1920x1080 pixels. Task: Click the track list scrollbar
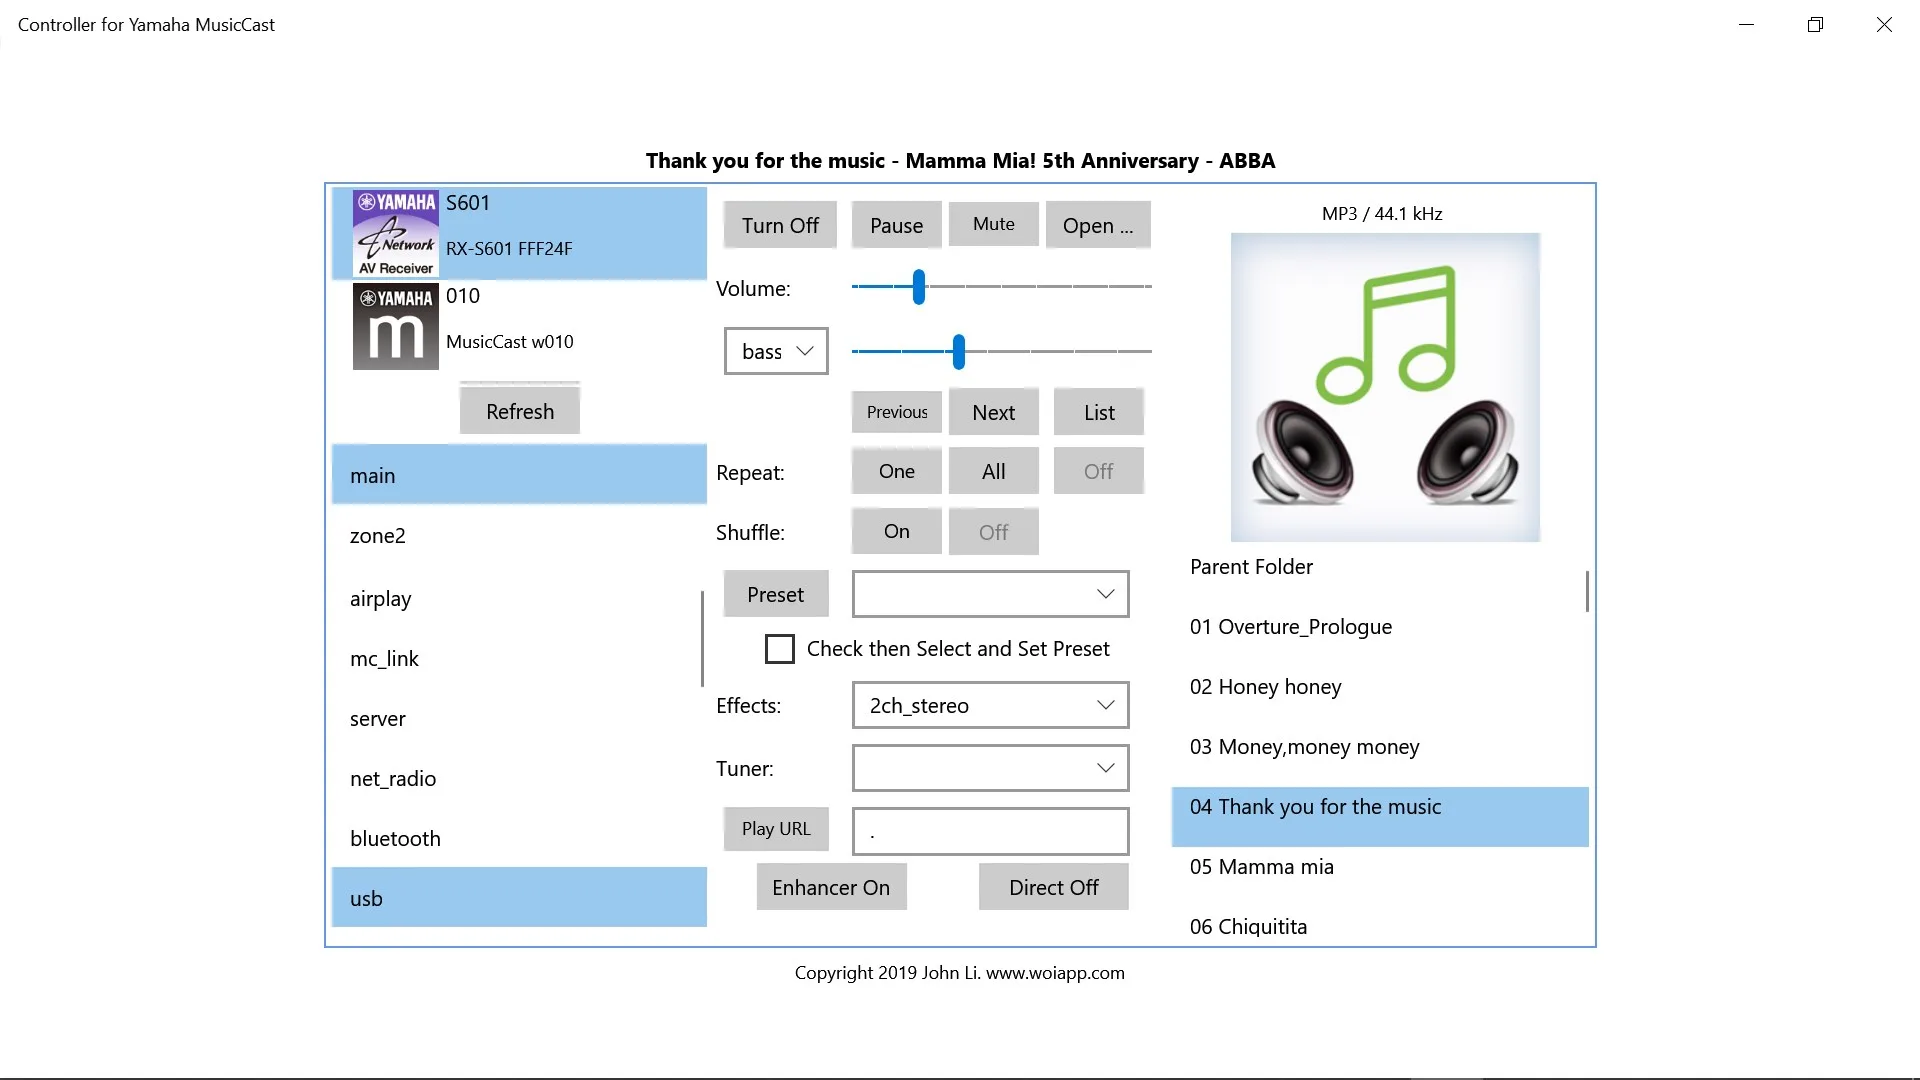coord(1587,592)
